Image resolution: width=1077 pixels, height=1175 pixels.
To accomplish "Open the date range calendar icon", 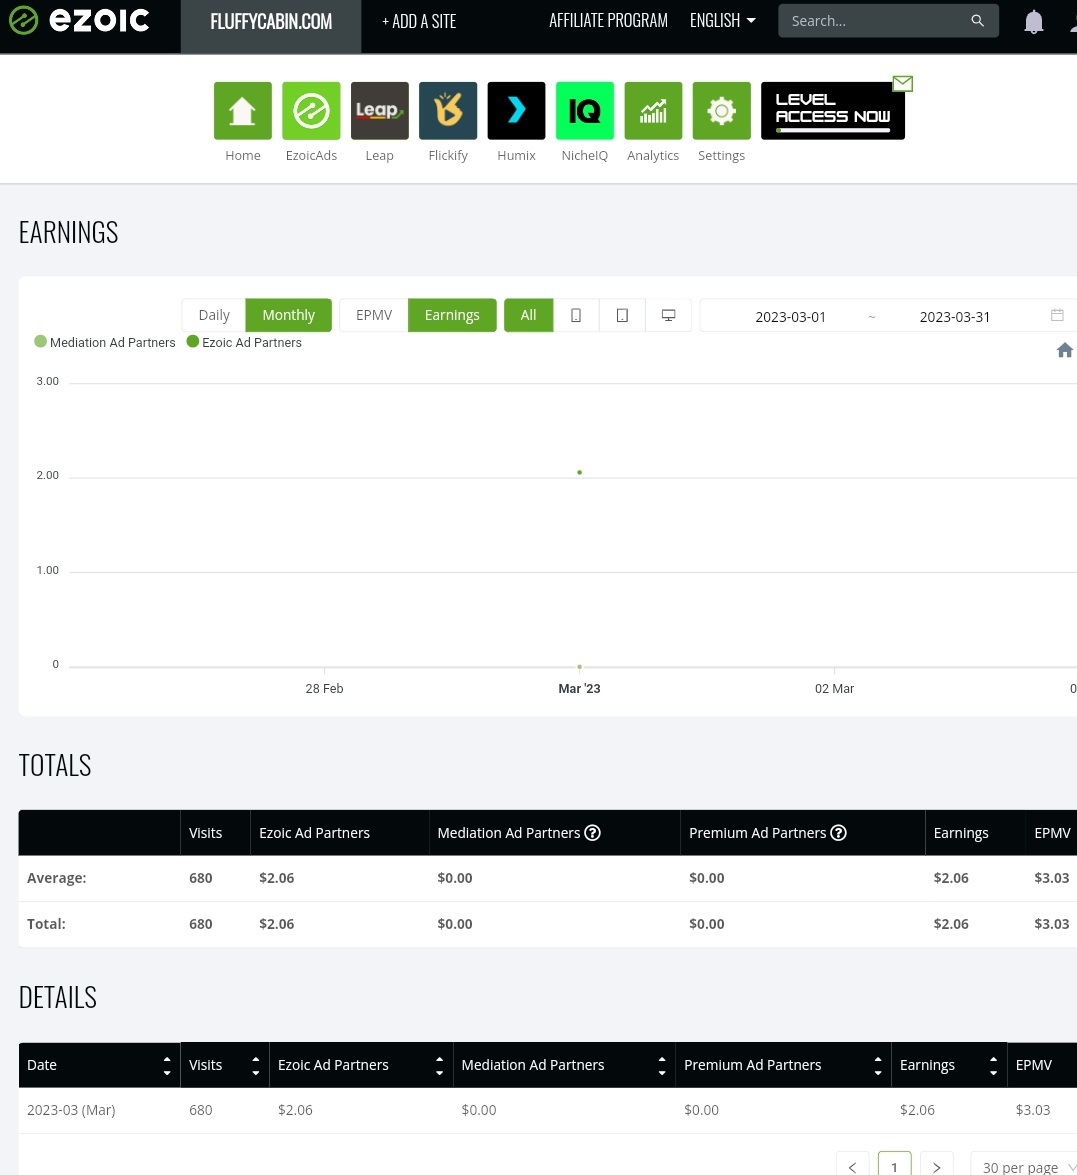I will point(1057,315).
